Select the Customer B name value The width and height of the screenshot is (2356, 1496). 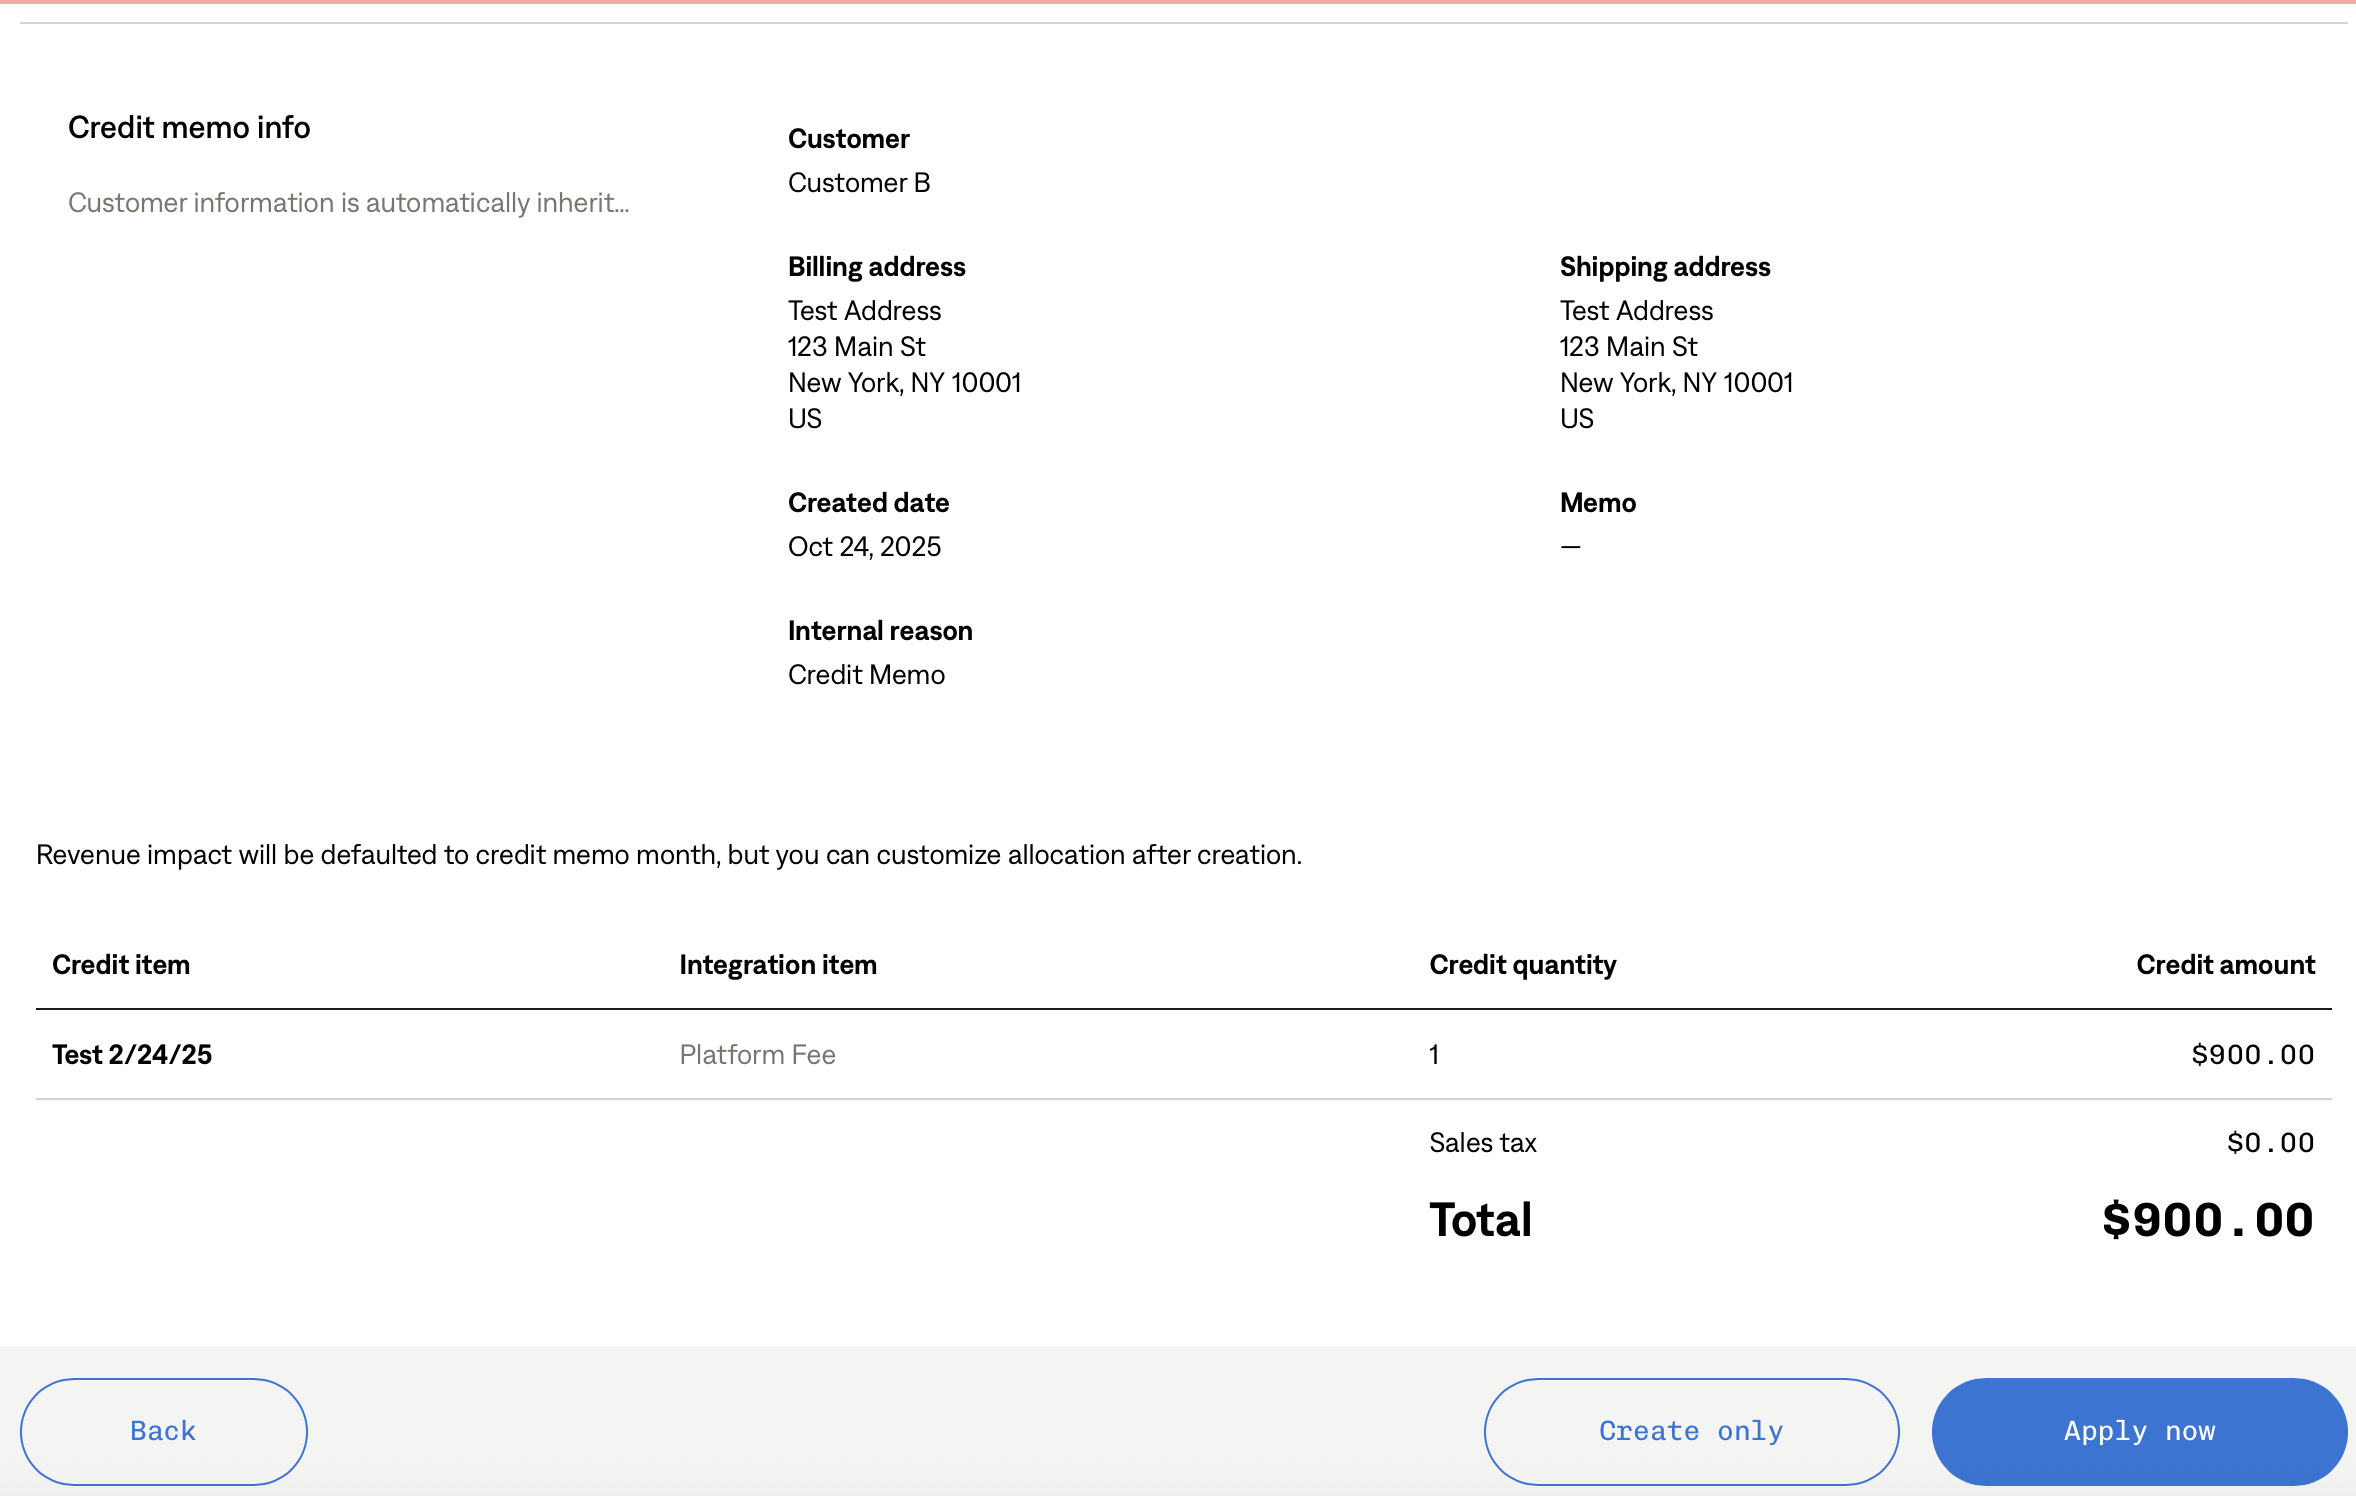tap(859, 183)
